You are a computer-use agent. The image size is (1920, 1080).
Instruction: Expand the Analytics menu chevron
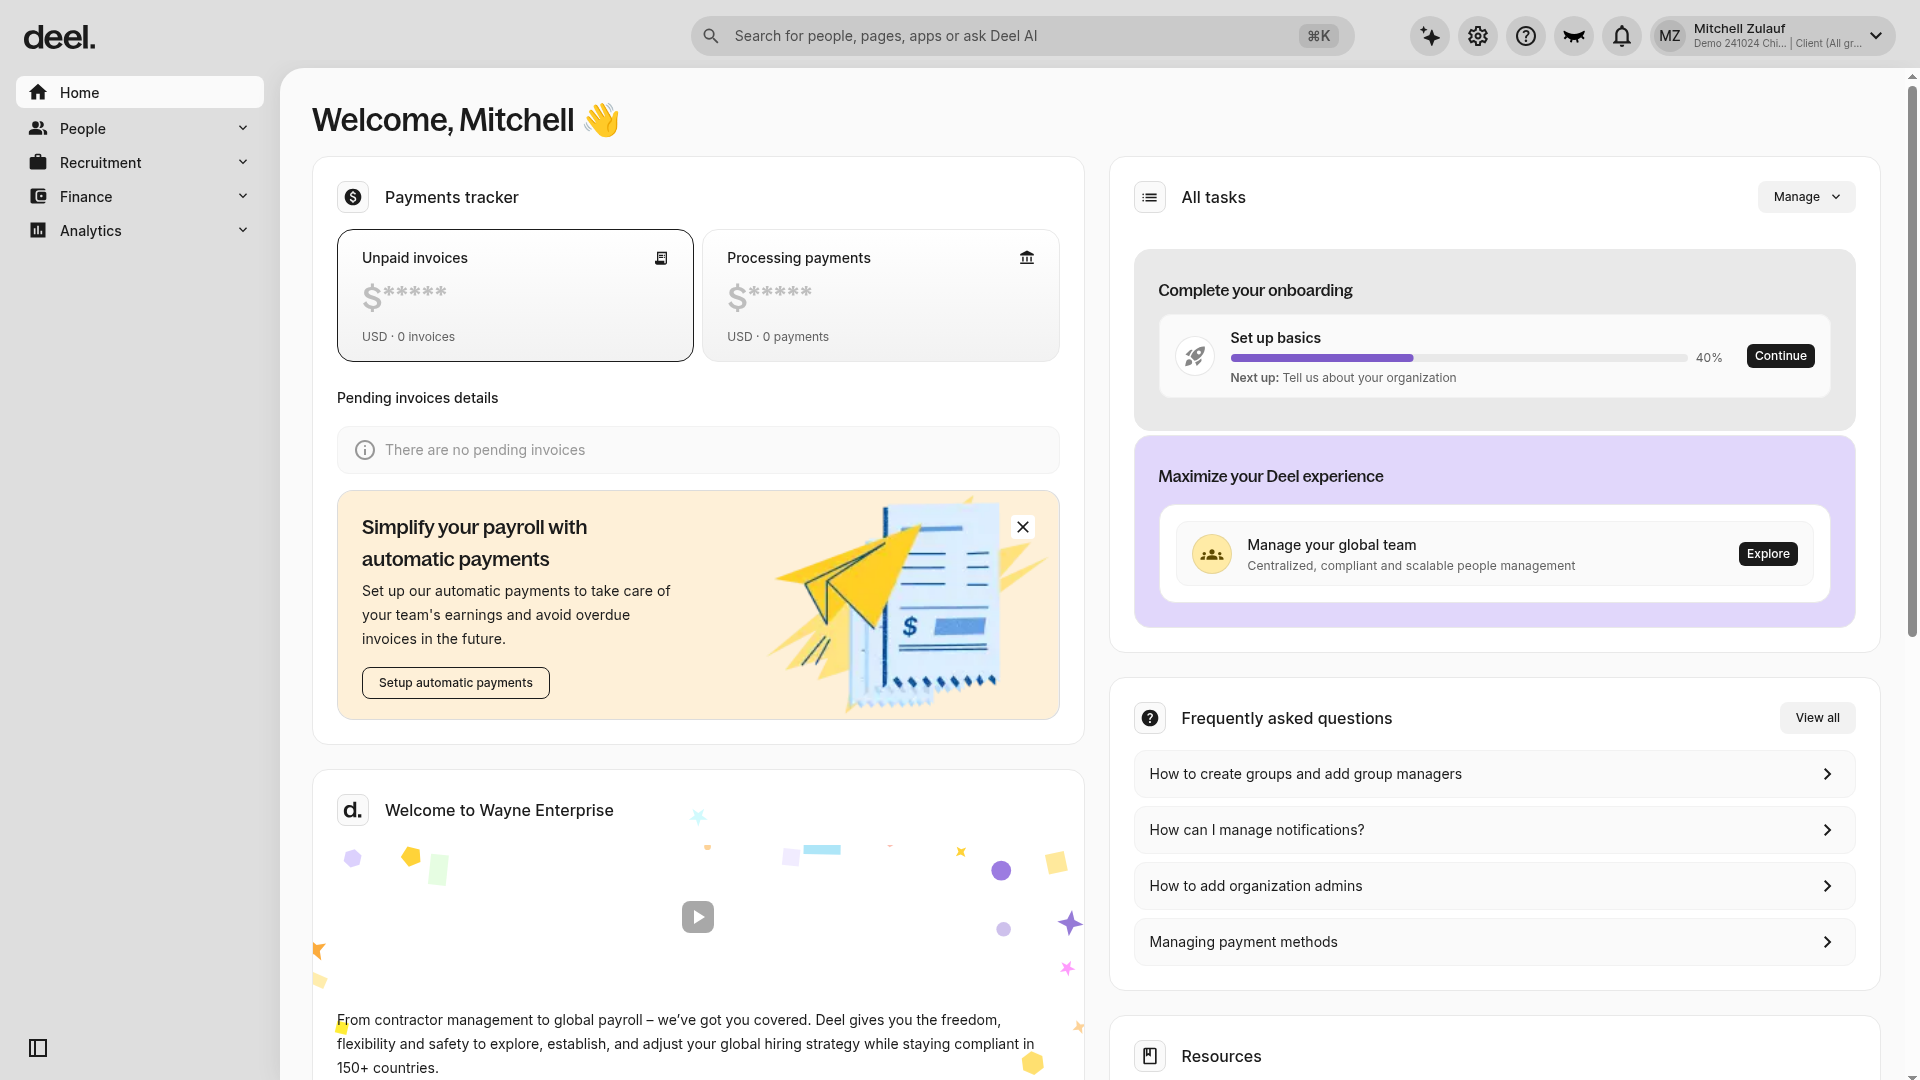point(243,230)
